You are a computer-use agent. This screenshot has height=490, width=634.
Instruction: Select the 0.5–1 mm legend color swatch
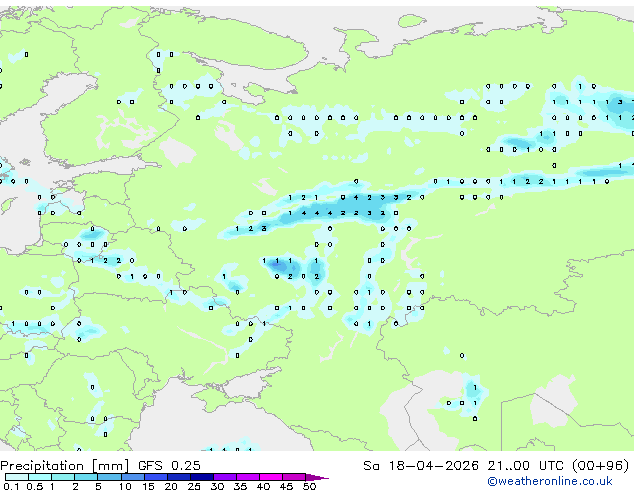pyautogui.click(x=40, y=477)
